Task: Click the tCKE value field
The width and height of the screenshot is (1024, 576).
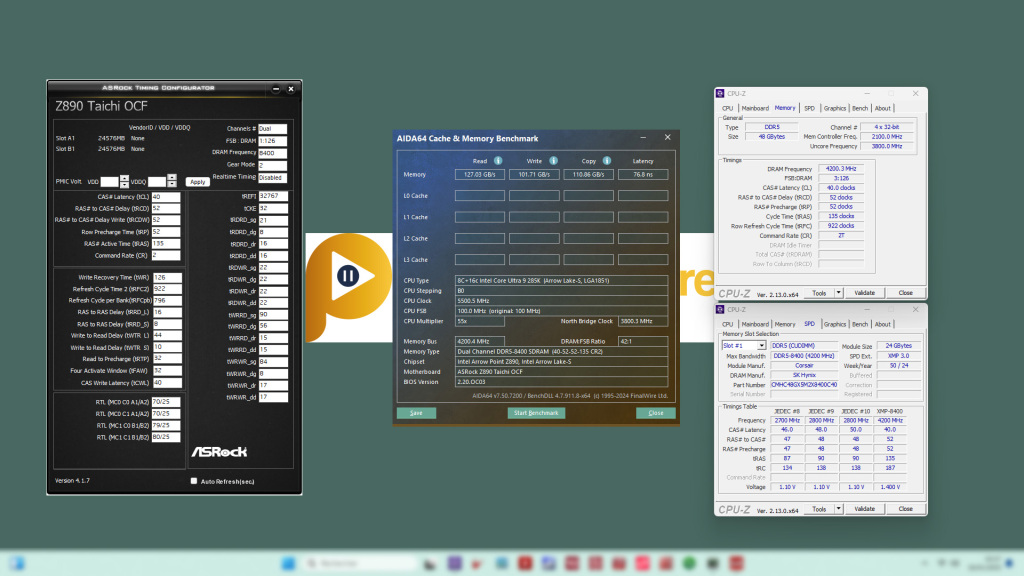Action: tap(273, 208)
